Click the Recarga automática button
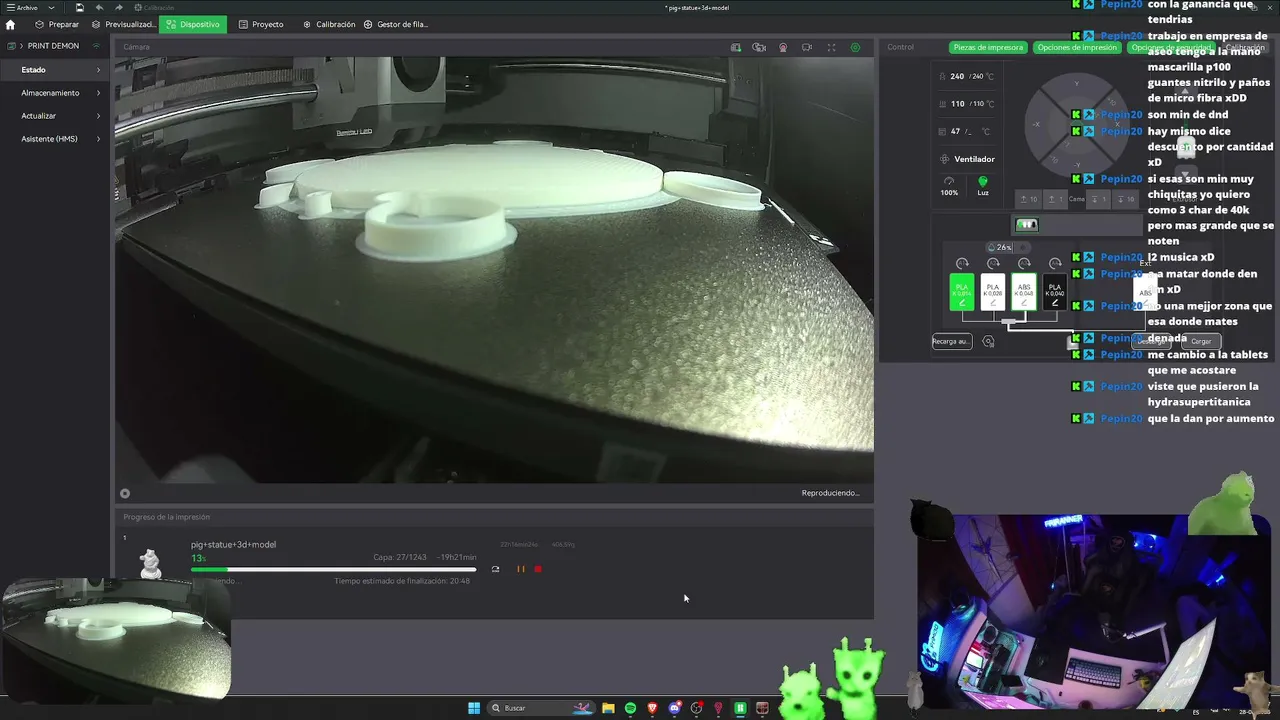The height and width of the screenshot is (720, 1280). pyautogui.click(x=951, y=341)
